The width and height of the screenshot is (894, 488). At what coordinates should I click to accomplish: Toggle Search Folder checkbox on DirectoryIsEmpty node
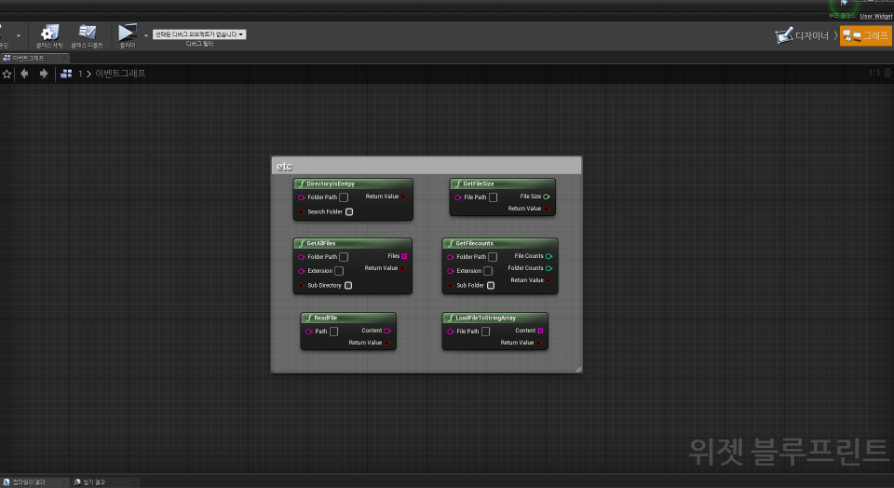tap(349, 212)
